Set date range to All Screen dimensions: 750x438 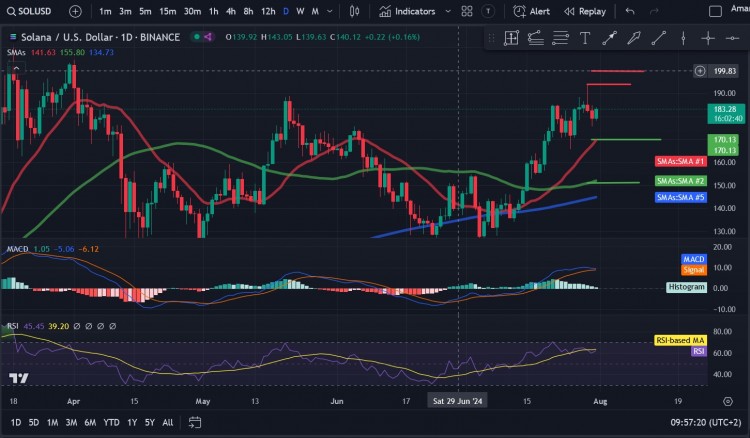point(167,423)
